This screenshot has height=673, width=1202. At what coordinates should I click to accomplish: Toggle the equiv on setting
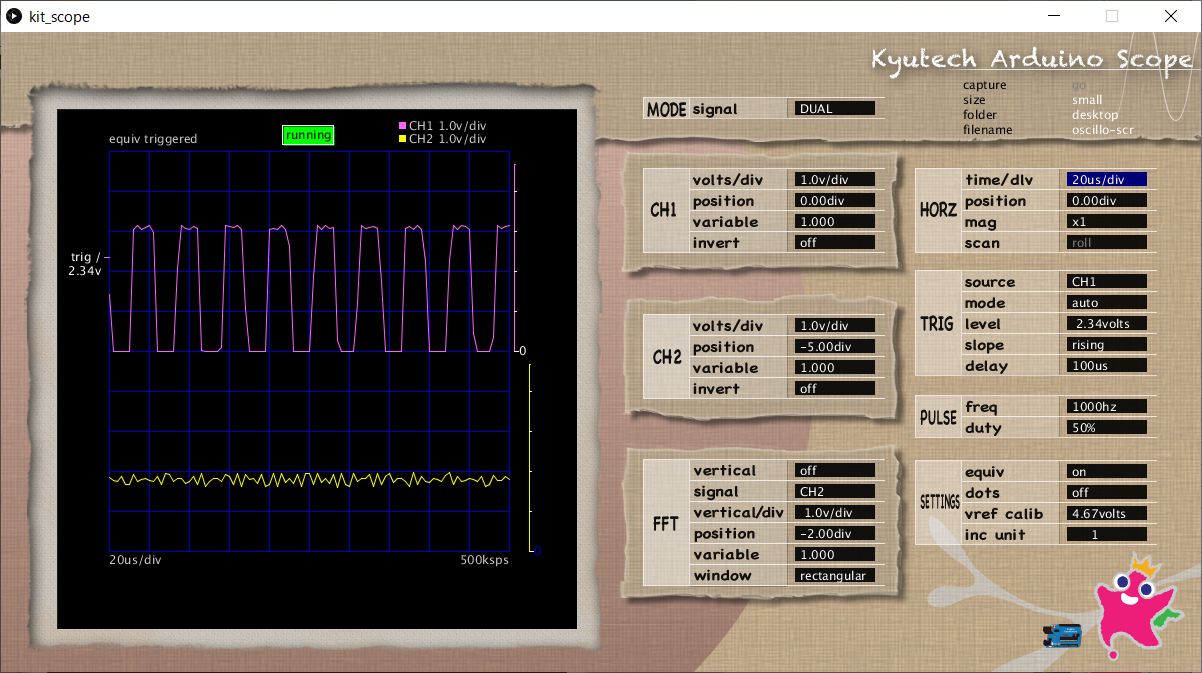coord(1107,471)
